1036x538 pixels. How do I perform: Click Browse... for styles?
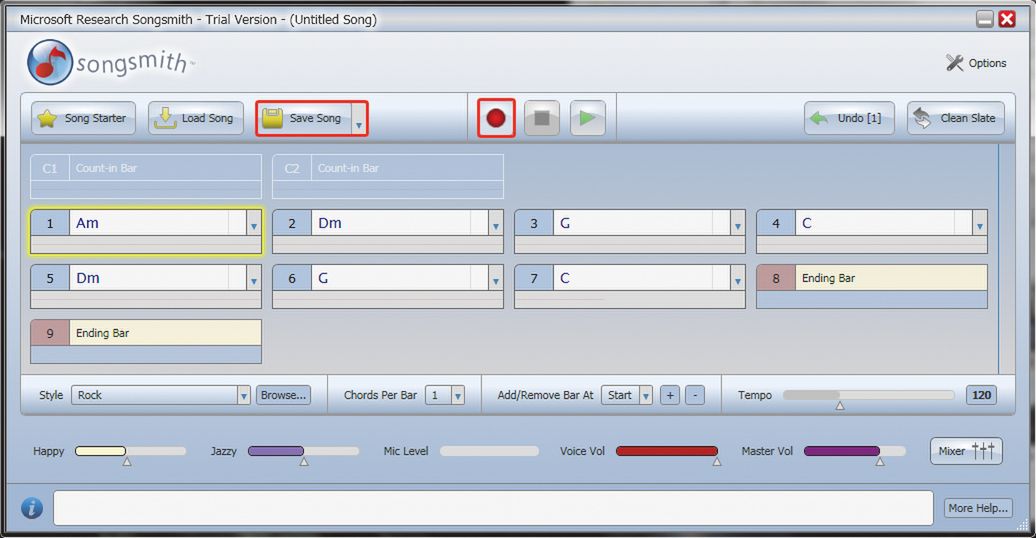coord(283,395)
